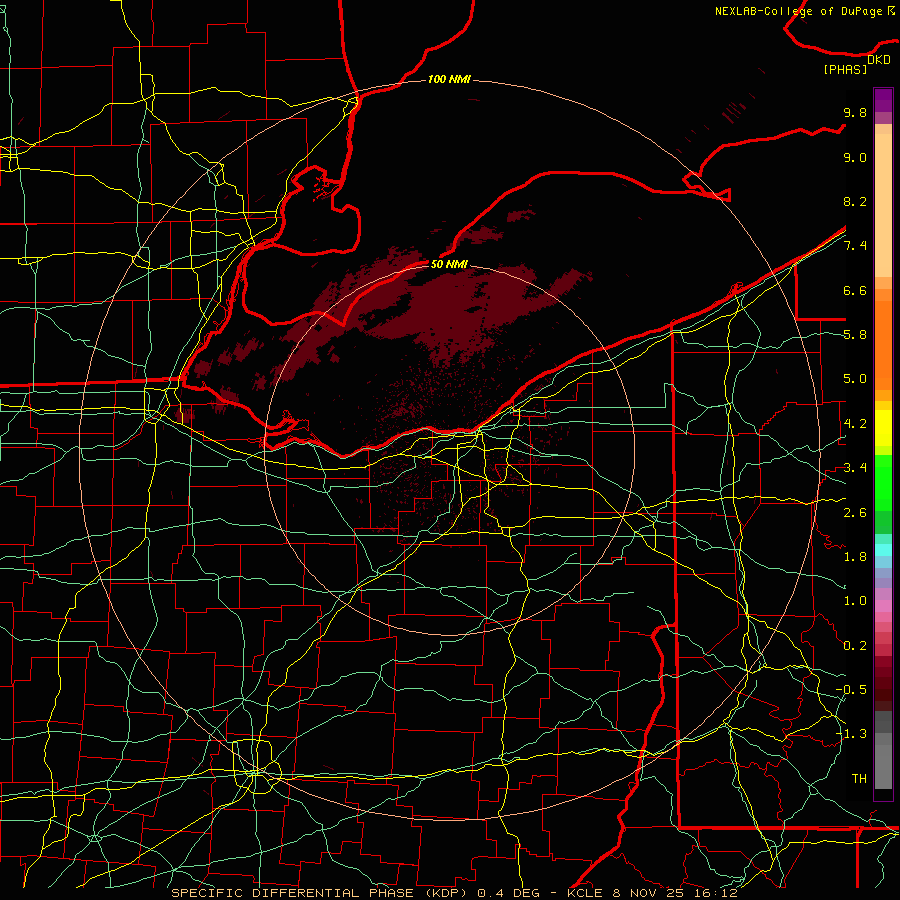The width and height of the screenshot is (900, 900).
Task: Select the 9.8 value on color scale
Action: tap(855, 112)
